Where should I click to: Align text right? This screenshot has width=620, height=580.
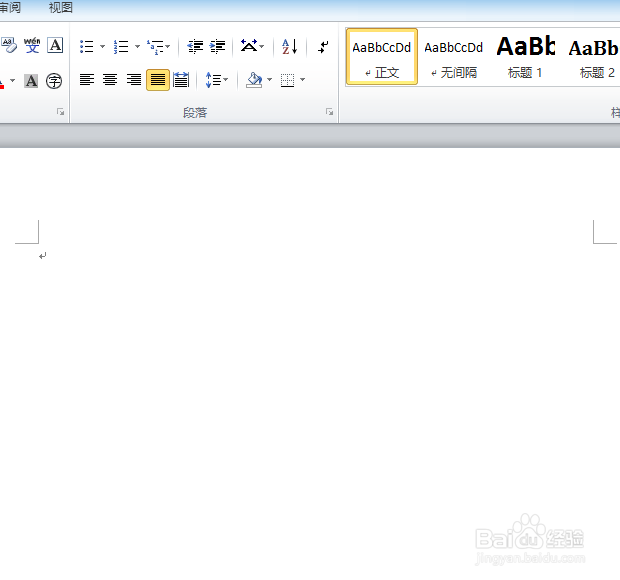tap(134, 80)
